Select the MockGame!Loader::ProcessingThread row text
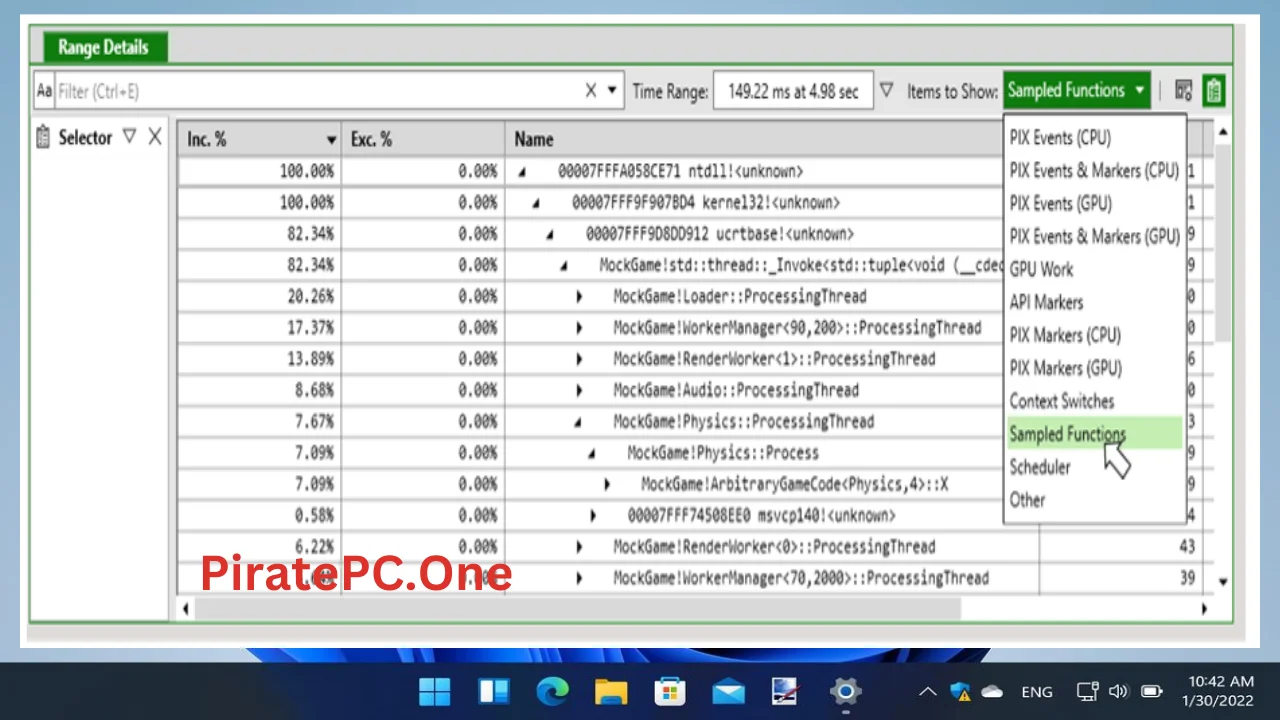The image size is (1280, 720). click(x=740, y=296)
